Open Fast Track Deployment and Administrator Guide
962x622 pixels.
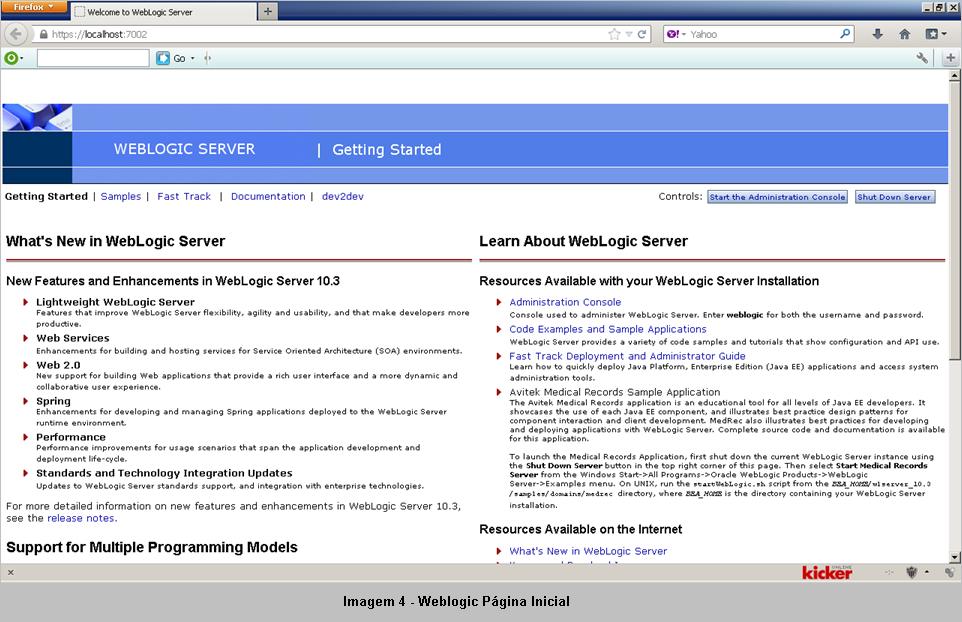[x=627, y=356]
